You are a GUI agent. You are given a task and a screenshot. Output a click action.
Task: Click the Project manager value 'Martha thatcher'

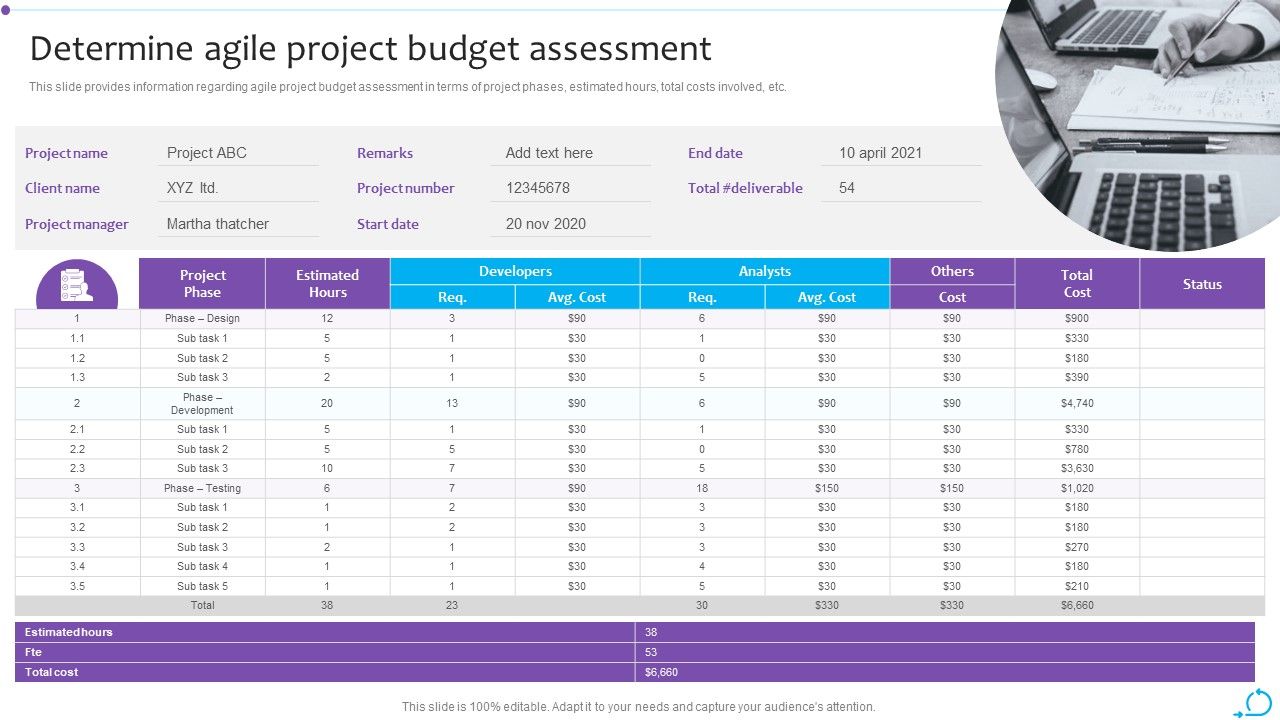218,224
